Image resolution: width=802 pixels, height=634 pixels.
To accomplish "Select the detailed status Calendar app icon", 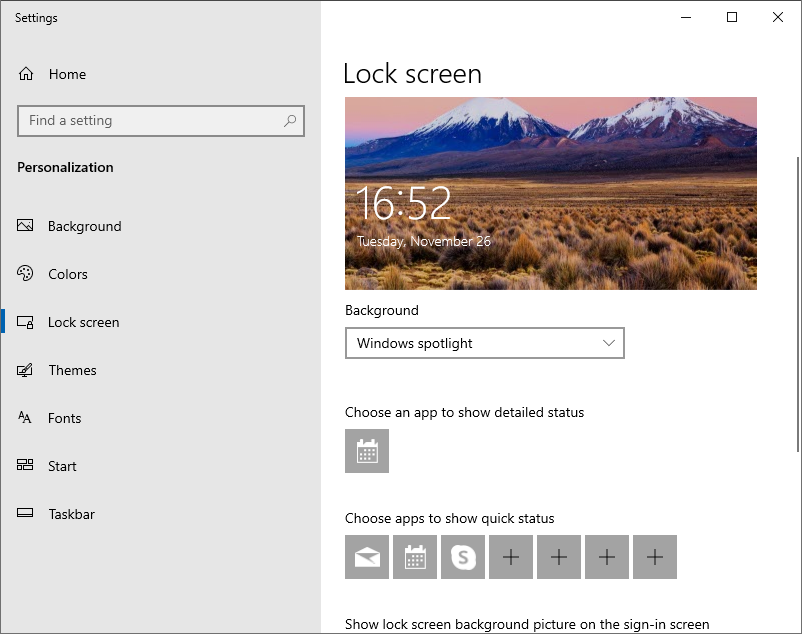I will pyautogui.click(x=367, y=451).
